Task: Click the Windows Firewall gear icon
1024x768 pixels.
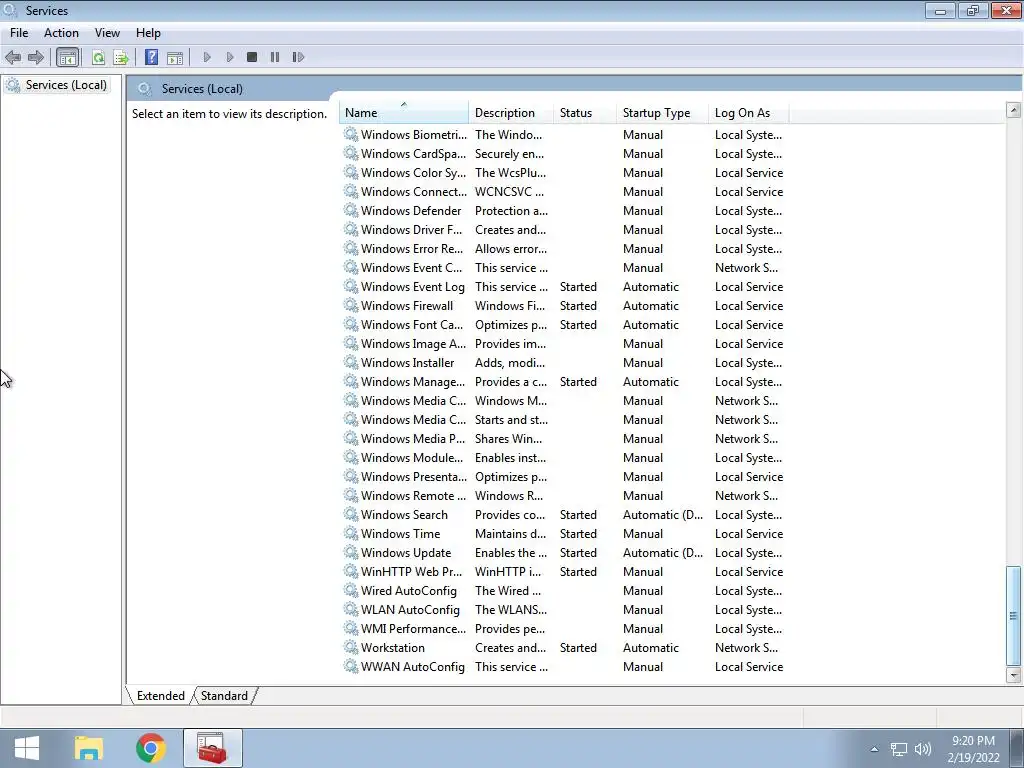Action: (351, 305)
